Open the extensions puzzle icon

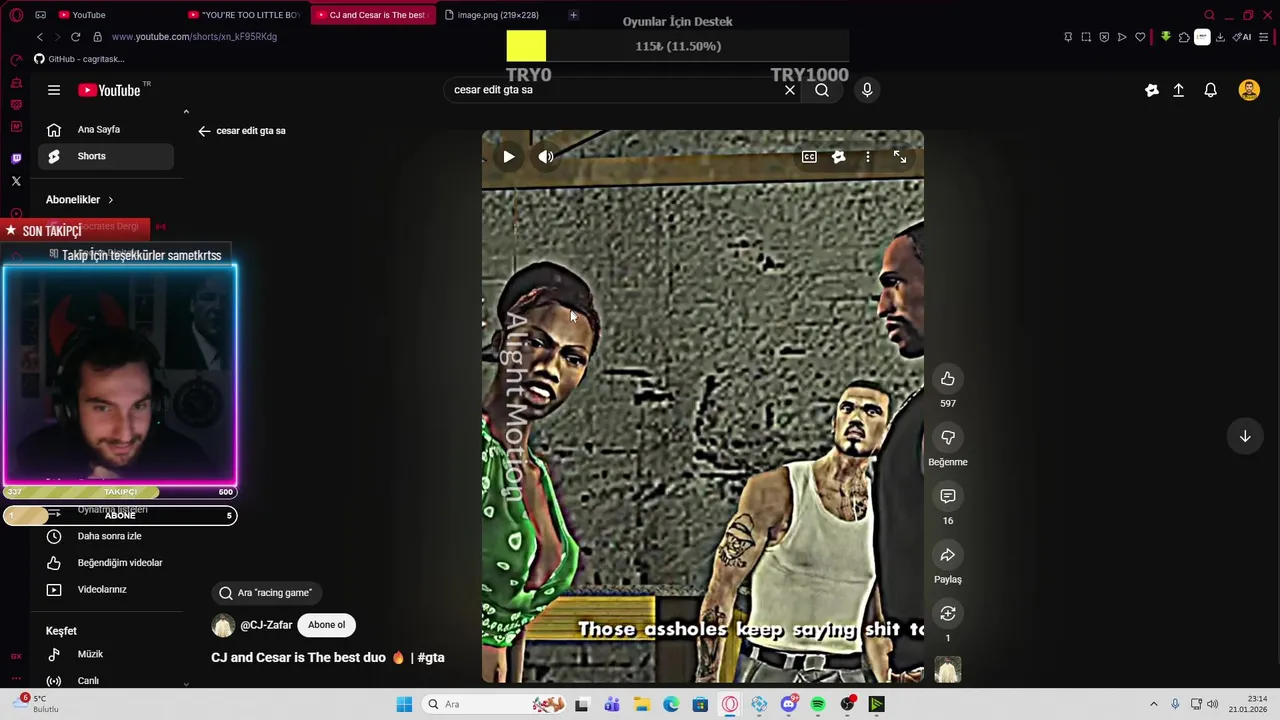1184,37
